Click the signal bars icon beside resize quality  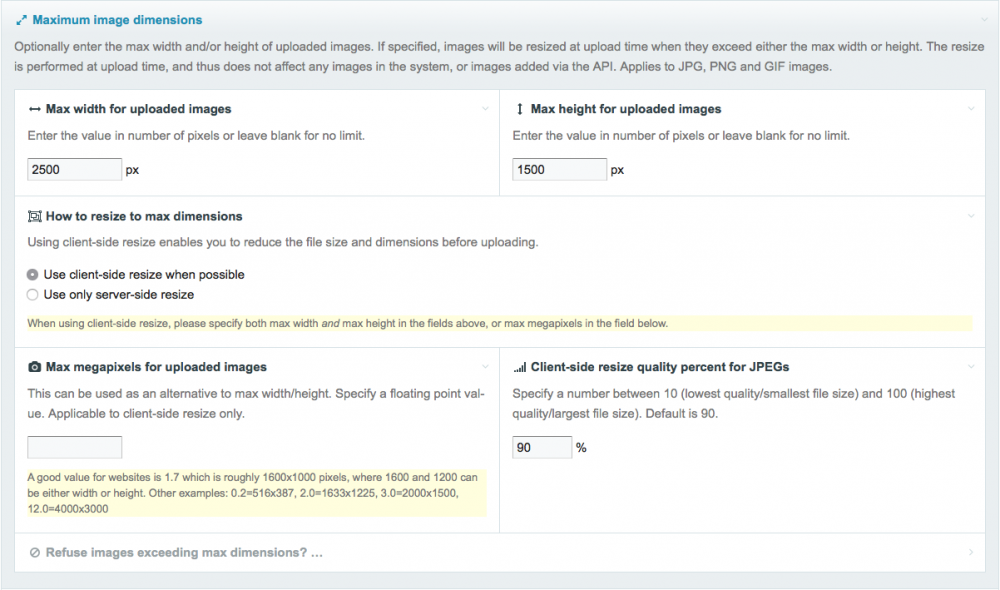coord(520,367)
